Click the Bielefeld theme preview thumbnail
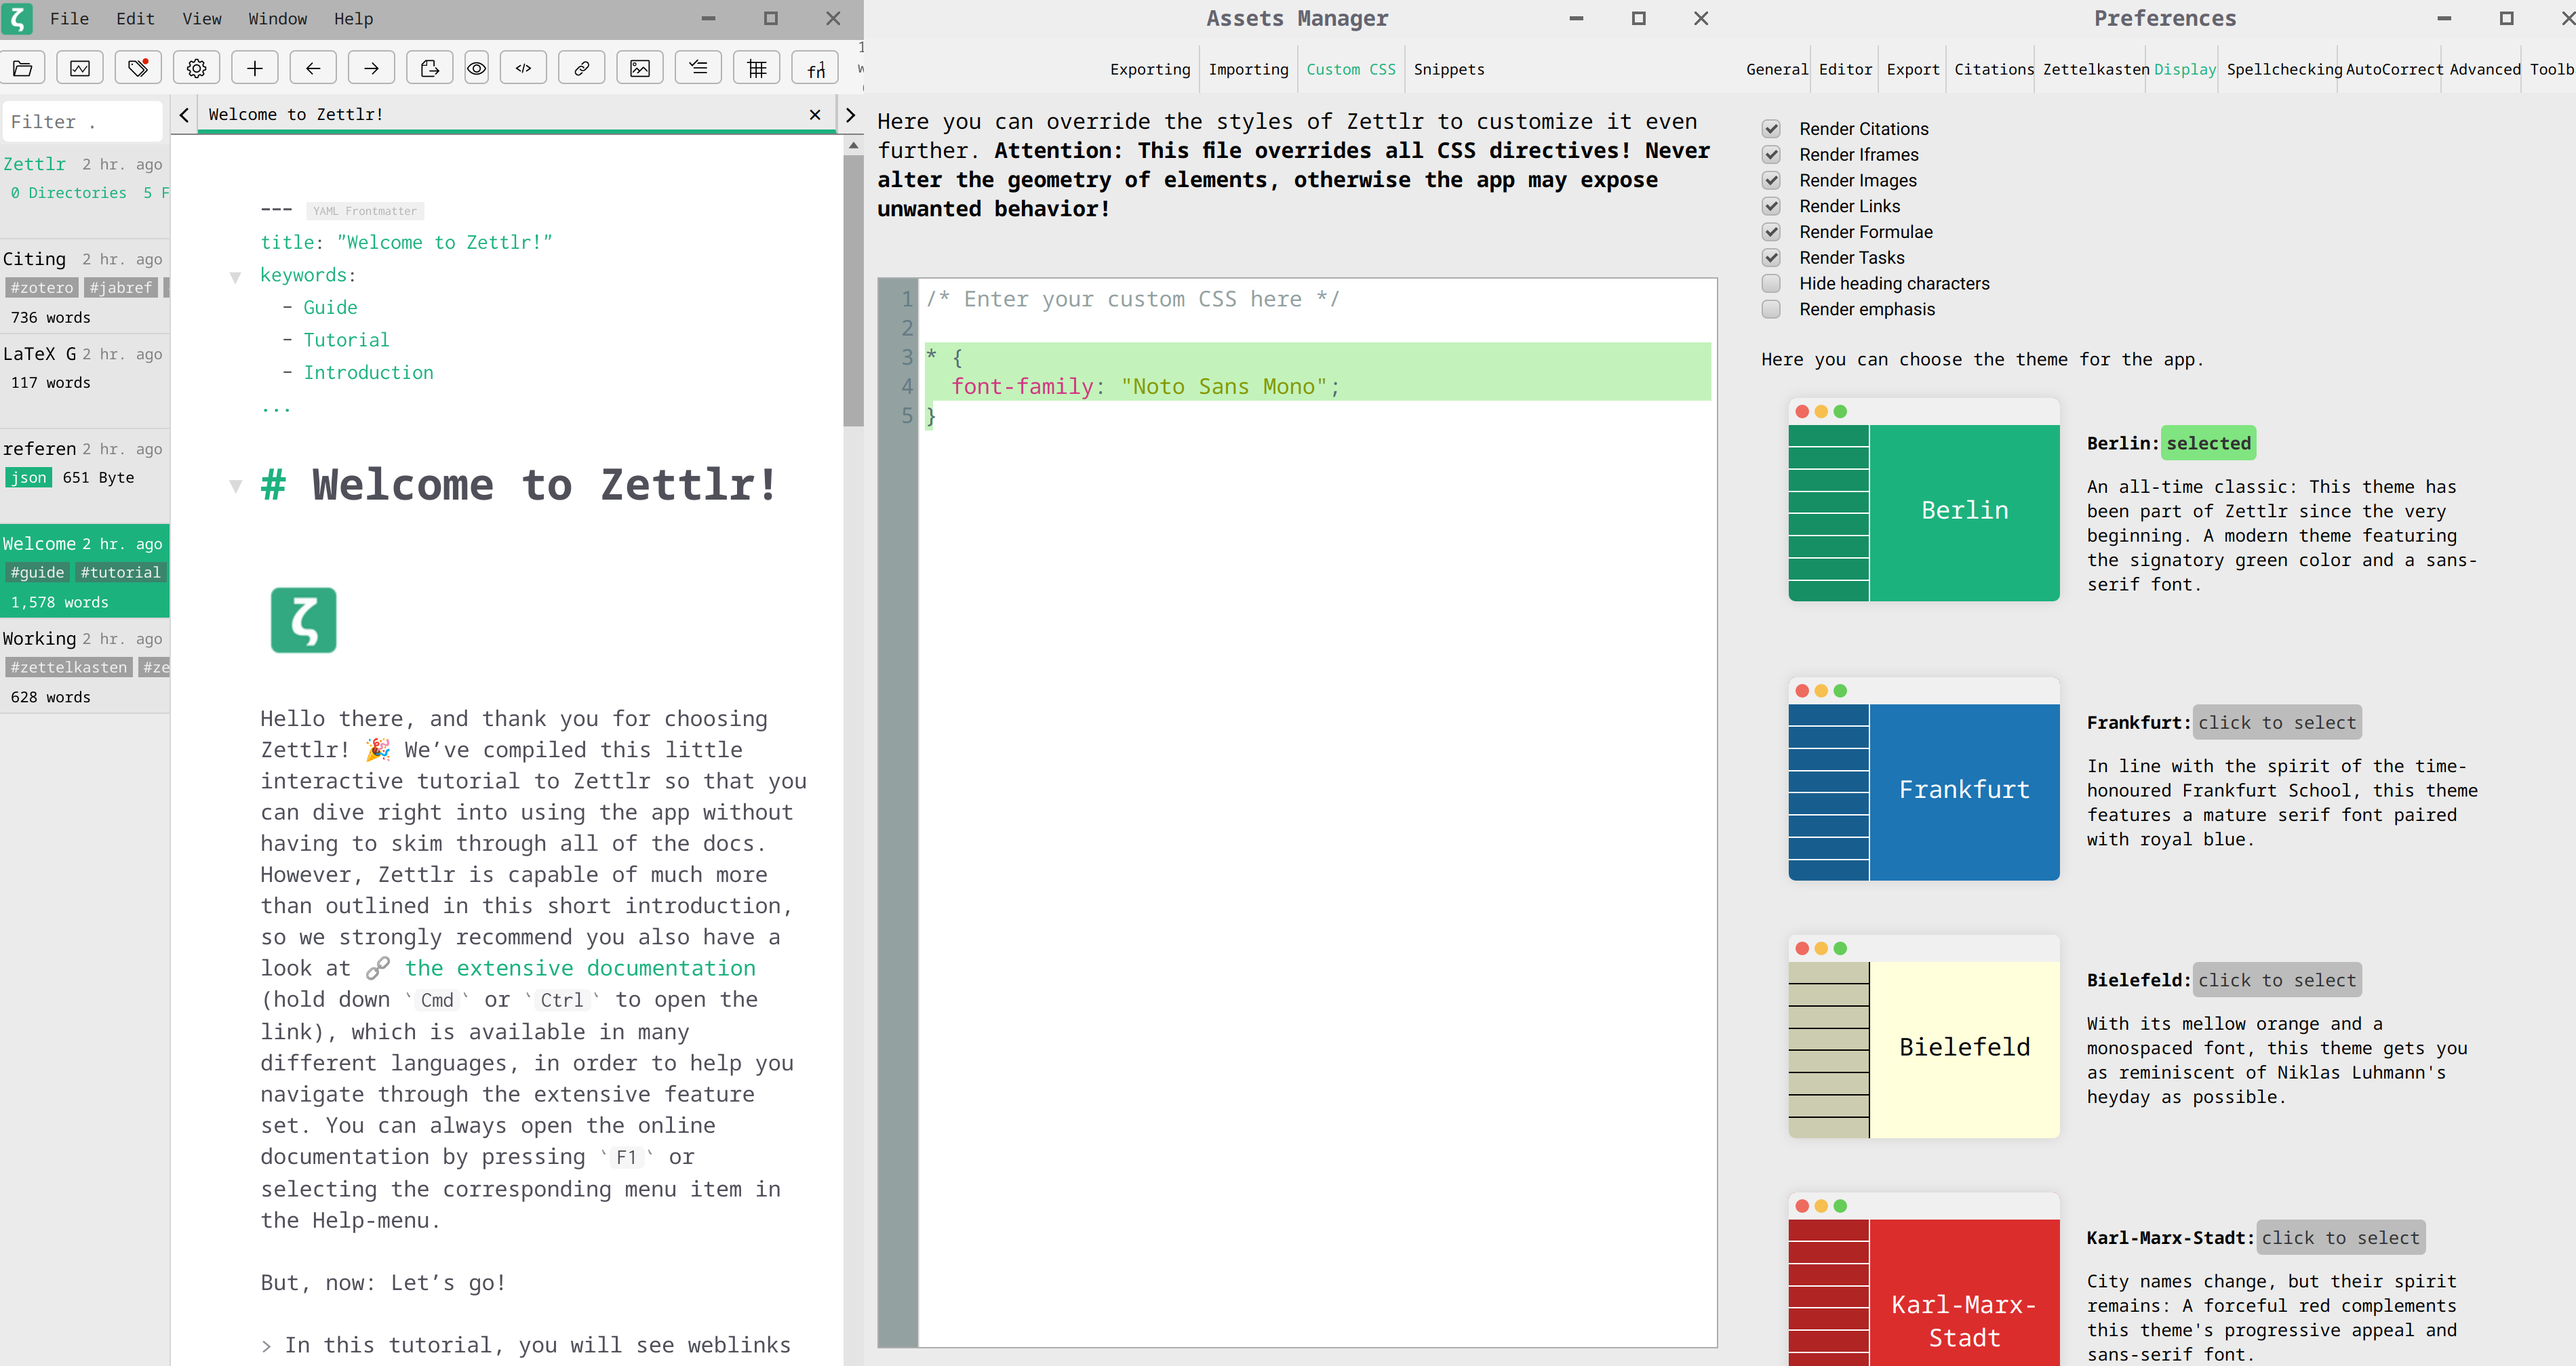Screen dimensions: 2576x1366 pos(1923,1036)
